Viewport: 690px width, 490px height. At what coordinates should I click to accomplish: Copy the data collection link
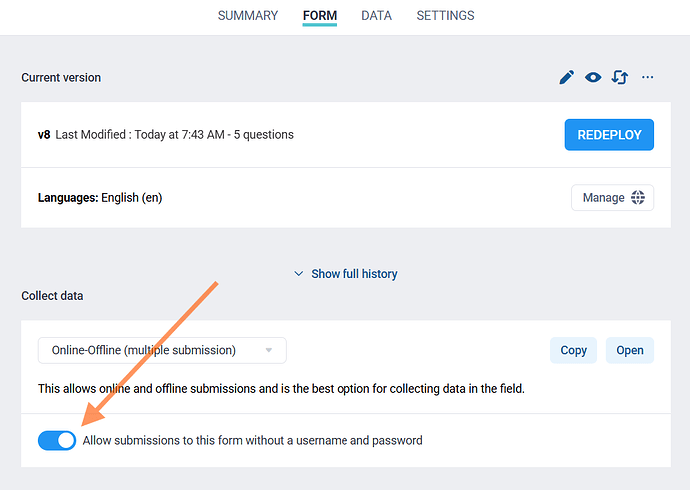click(573, 350)
